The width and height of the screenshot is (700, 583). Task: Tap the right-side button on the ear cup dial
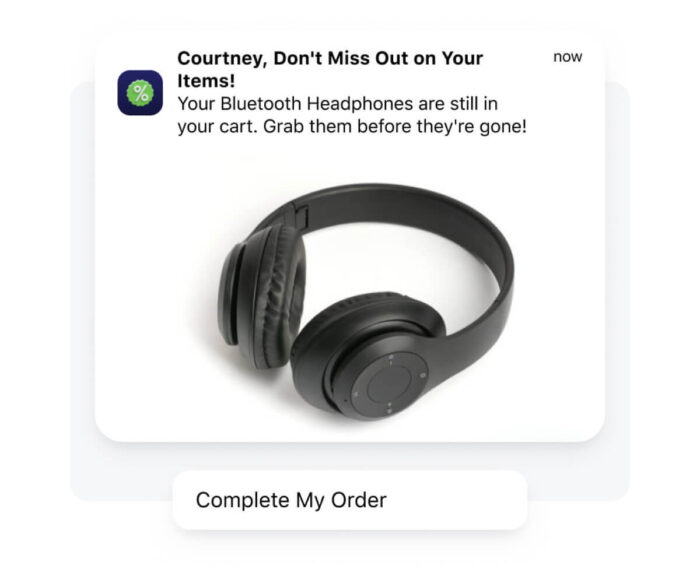pos(422,376)
